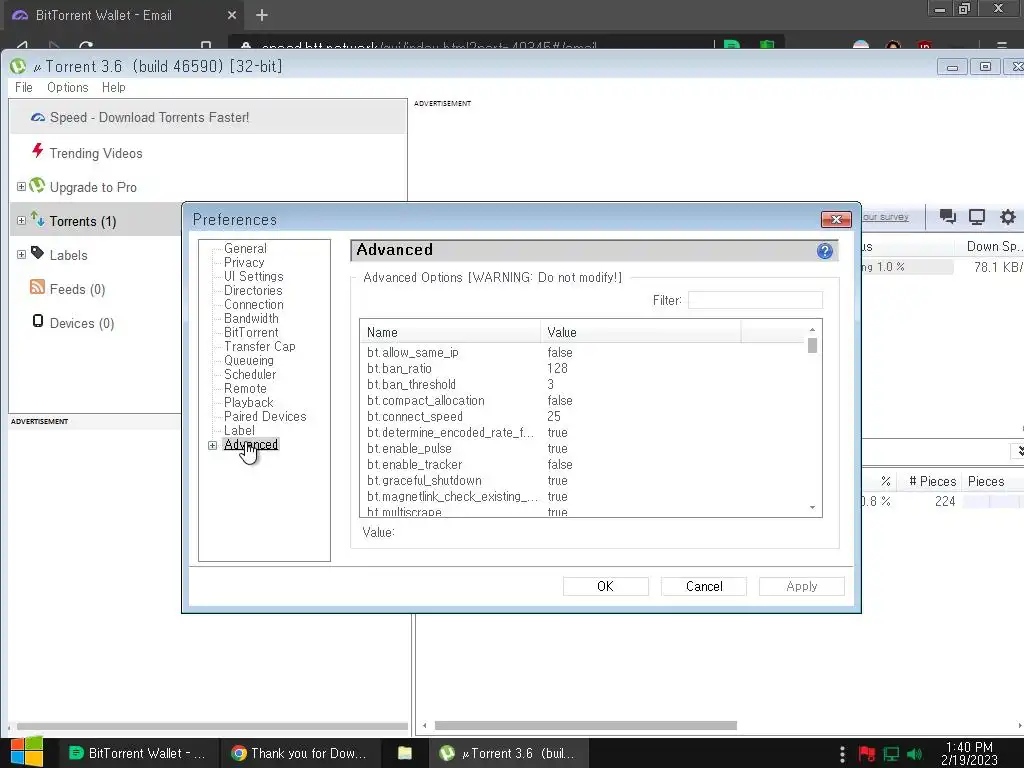The width and height of the screenshot is (1024, 768).
Task: Select bt.ban_ratio option row
Action: pyautogui.click(x=584, y=368)
